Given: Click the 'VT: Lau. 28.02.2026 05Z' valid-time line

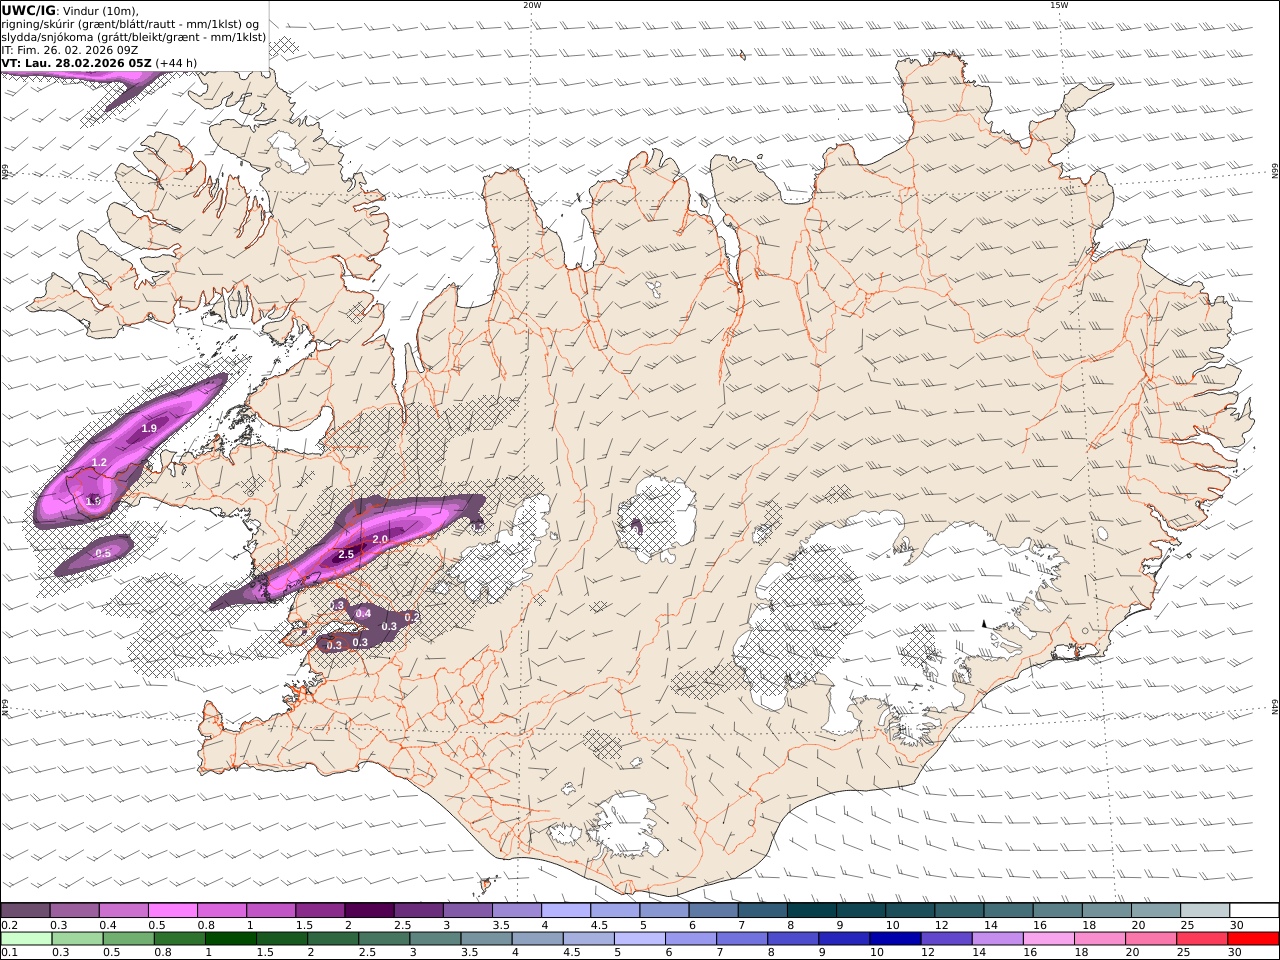Looking at the screenshot, I should (x=77, y=63).
